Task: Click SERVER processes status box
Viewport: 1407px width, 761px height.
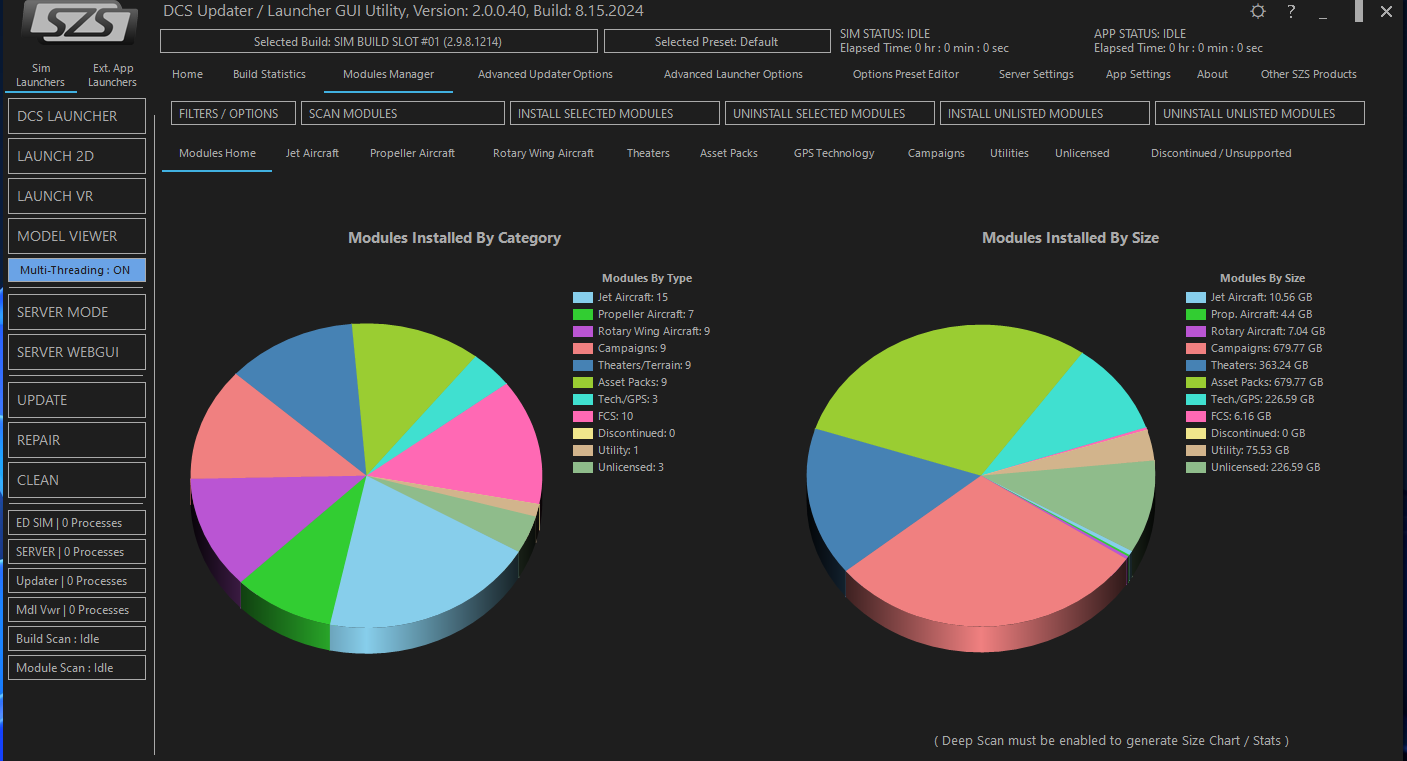Action: (x=77, y=552)
